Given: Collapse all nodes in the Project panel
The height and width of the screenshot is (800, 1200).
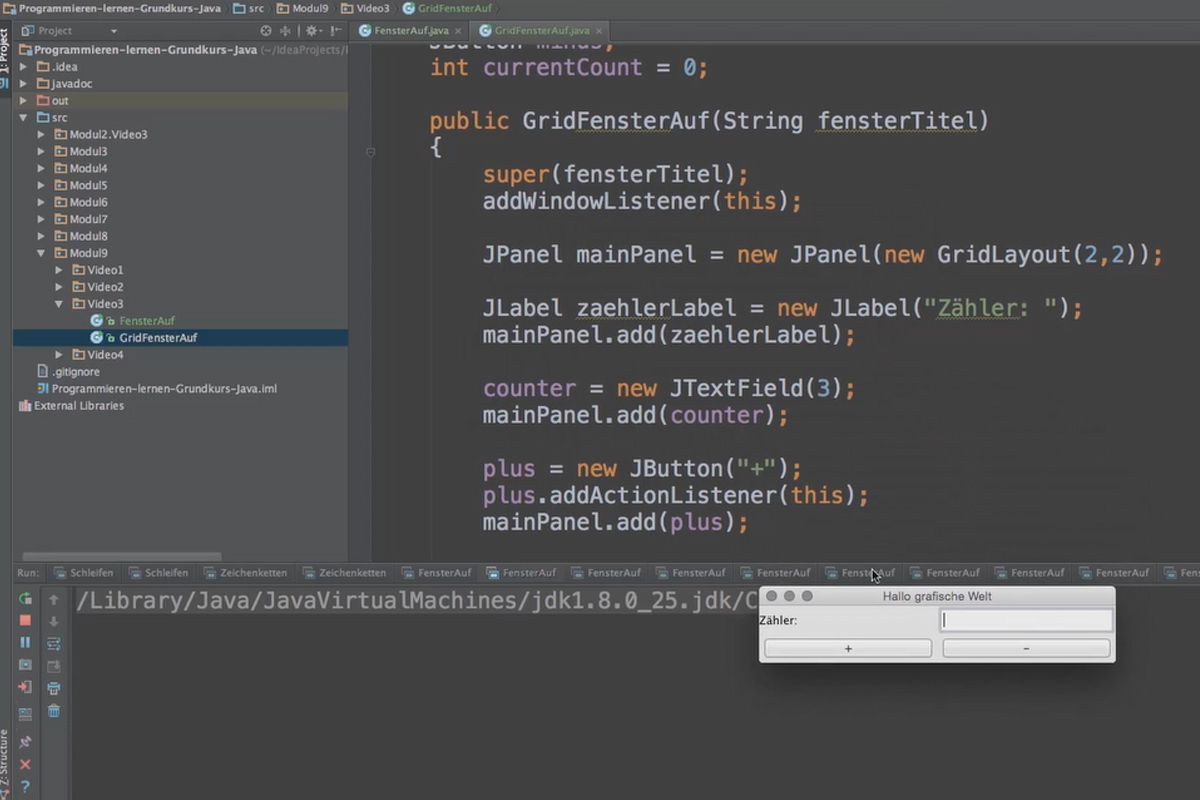Looking at the screenshot, I should point(286,31).
